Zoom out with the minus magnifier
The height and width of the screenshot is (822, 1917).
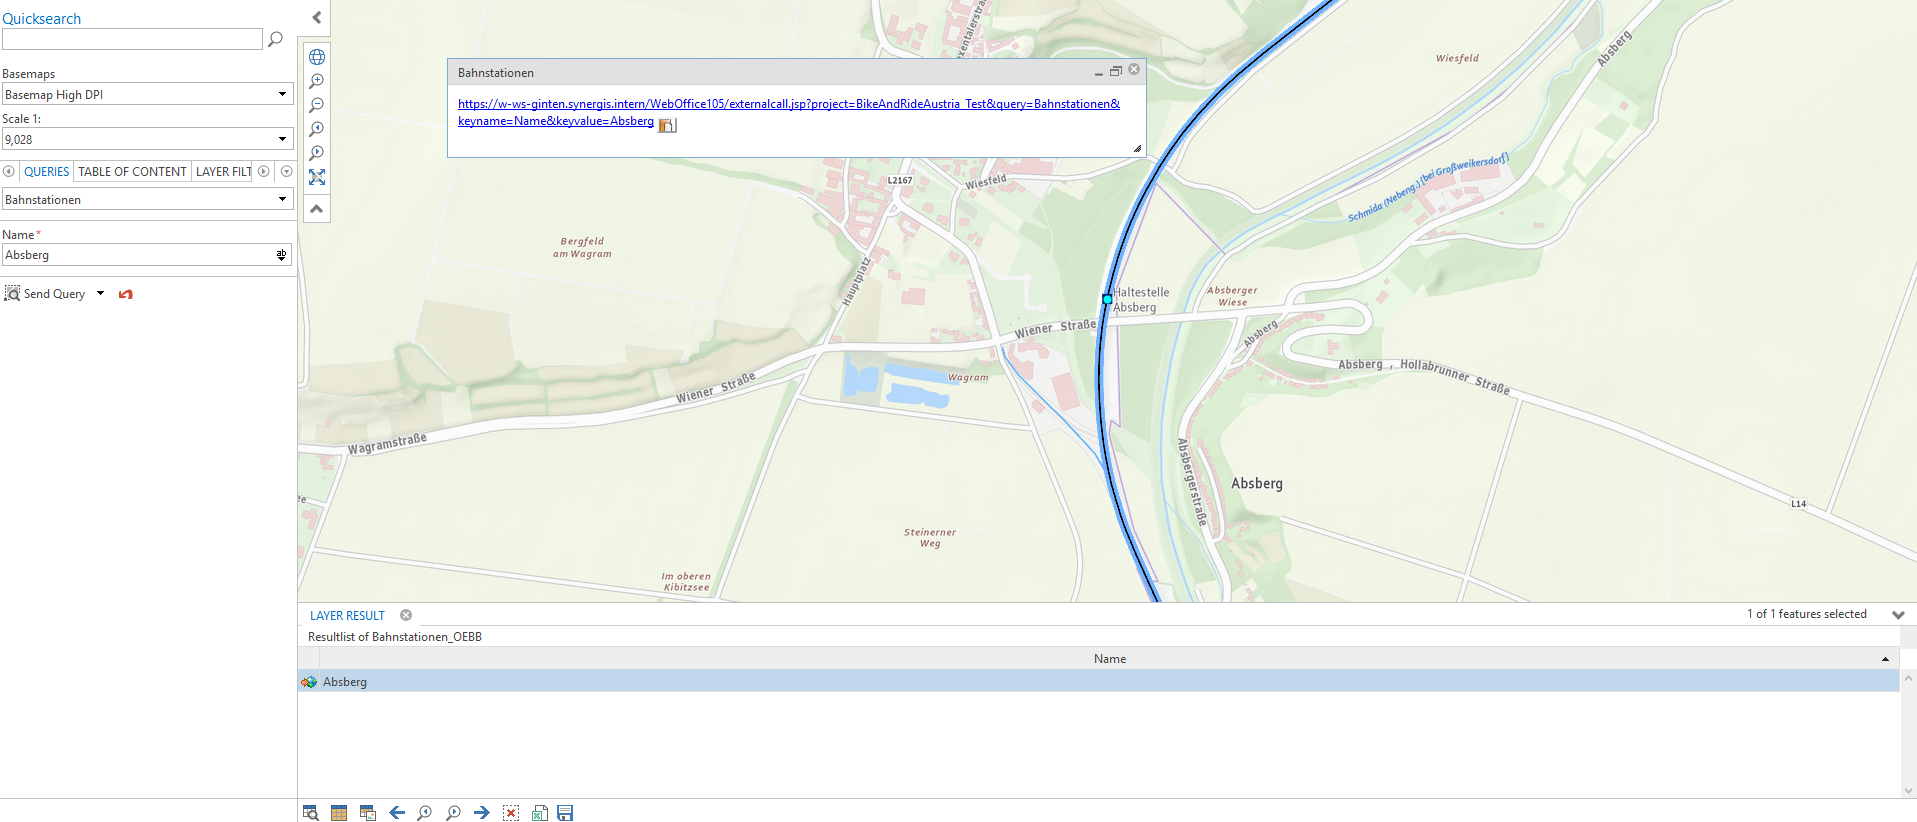317,105
